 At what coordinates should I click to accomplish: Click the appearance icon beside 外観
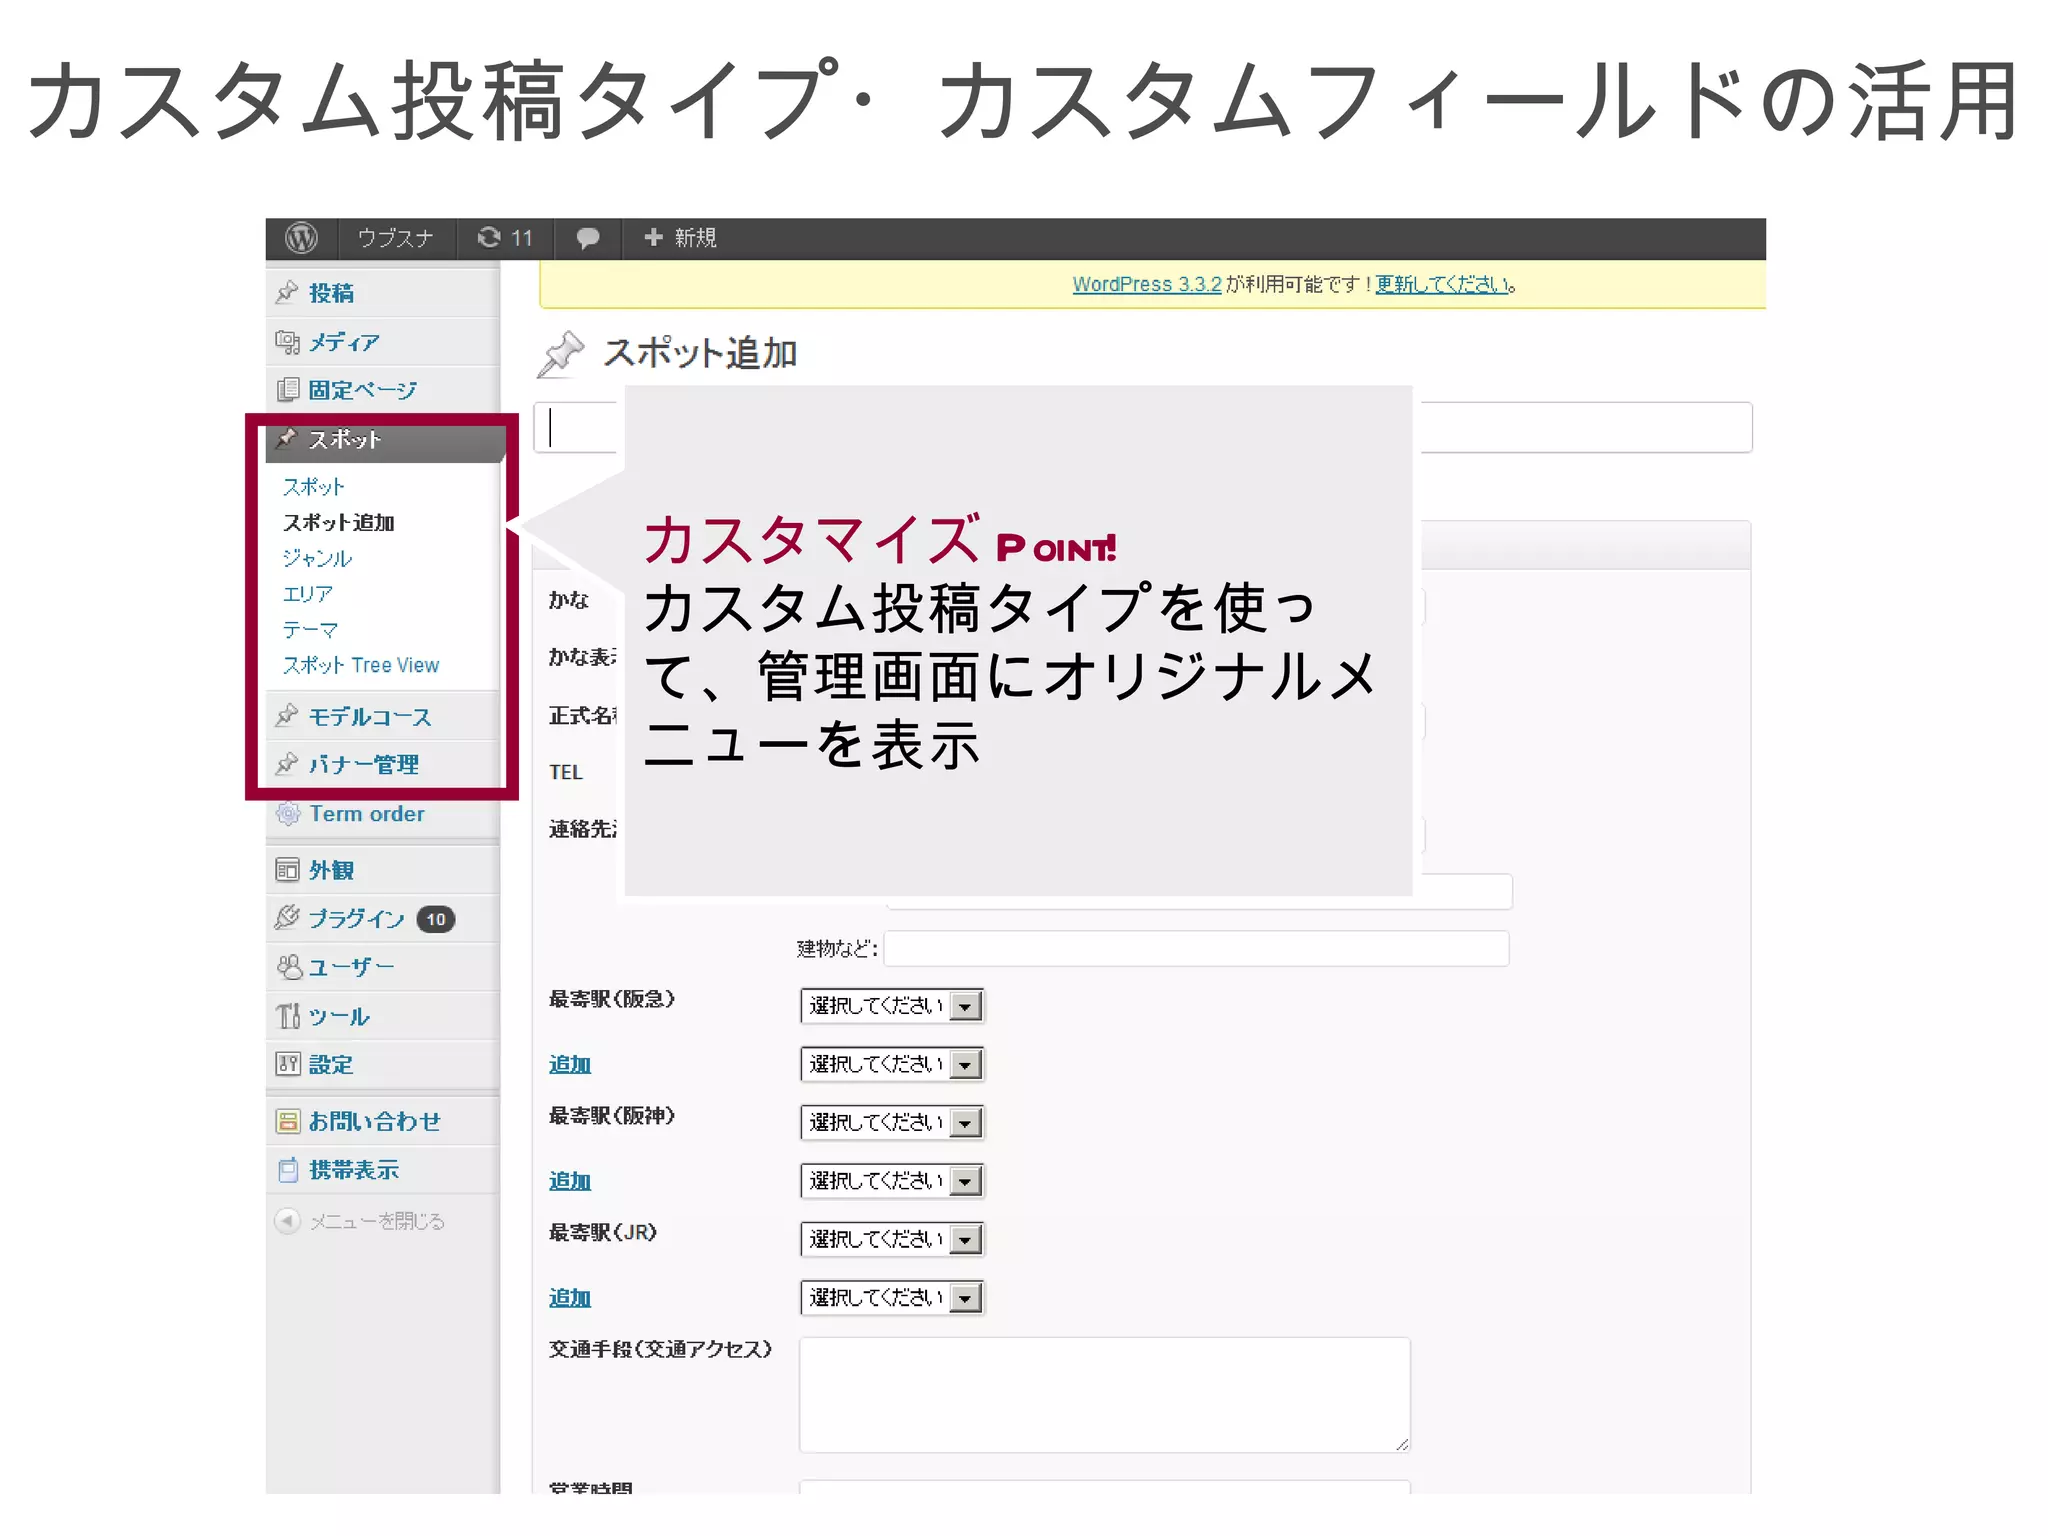tap(287, 870)
